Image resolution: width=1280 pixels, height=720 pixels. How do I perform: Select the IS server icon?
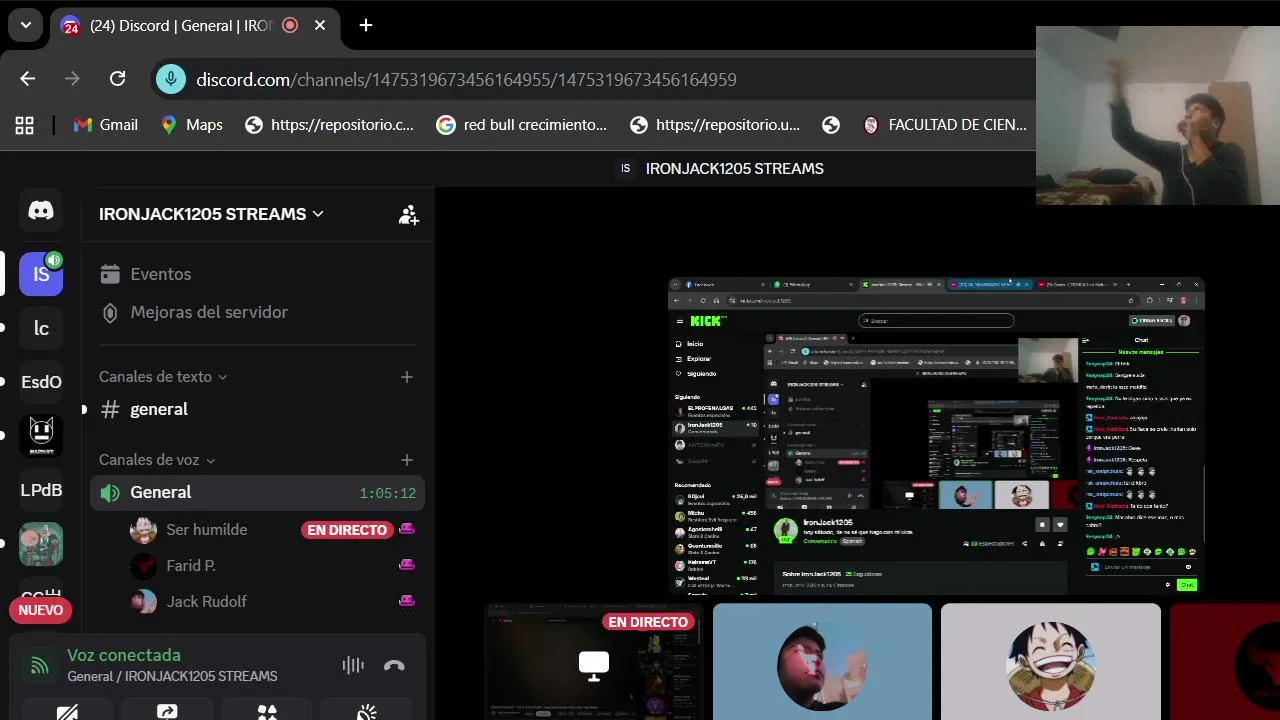tap(41, 274)
